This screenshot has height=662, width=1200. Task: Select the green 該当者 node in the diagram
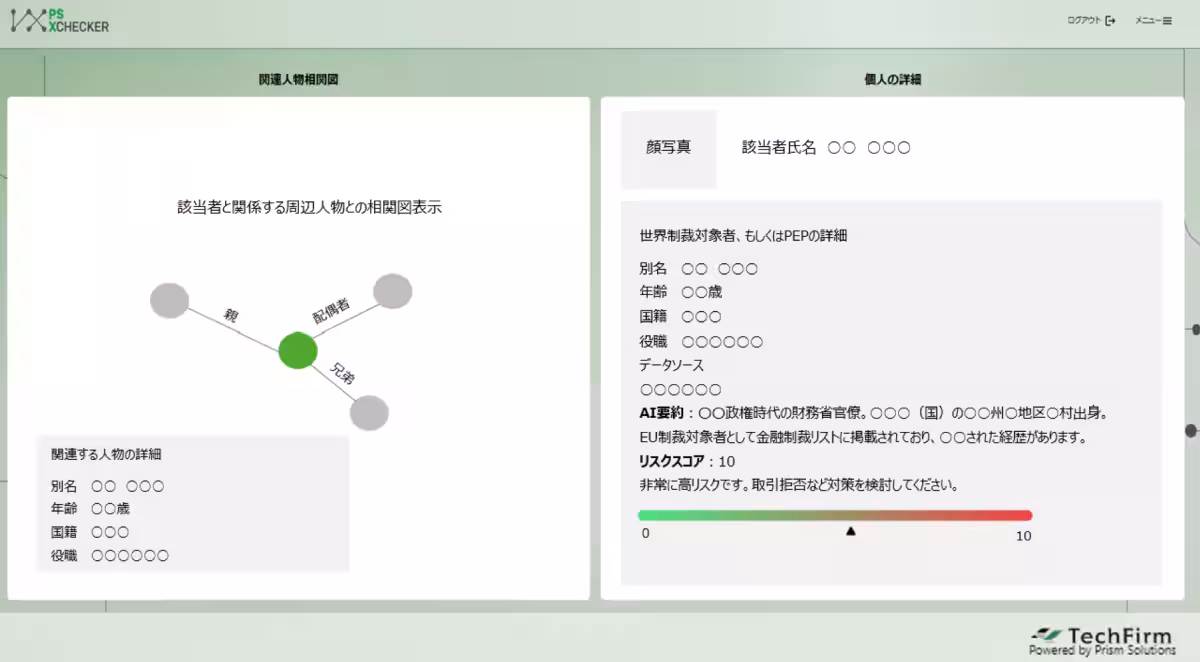[297, 352]
